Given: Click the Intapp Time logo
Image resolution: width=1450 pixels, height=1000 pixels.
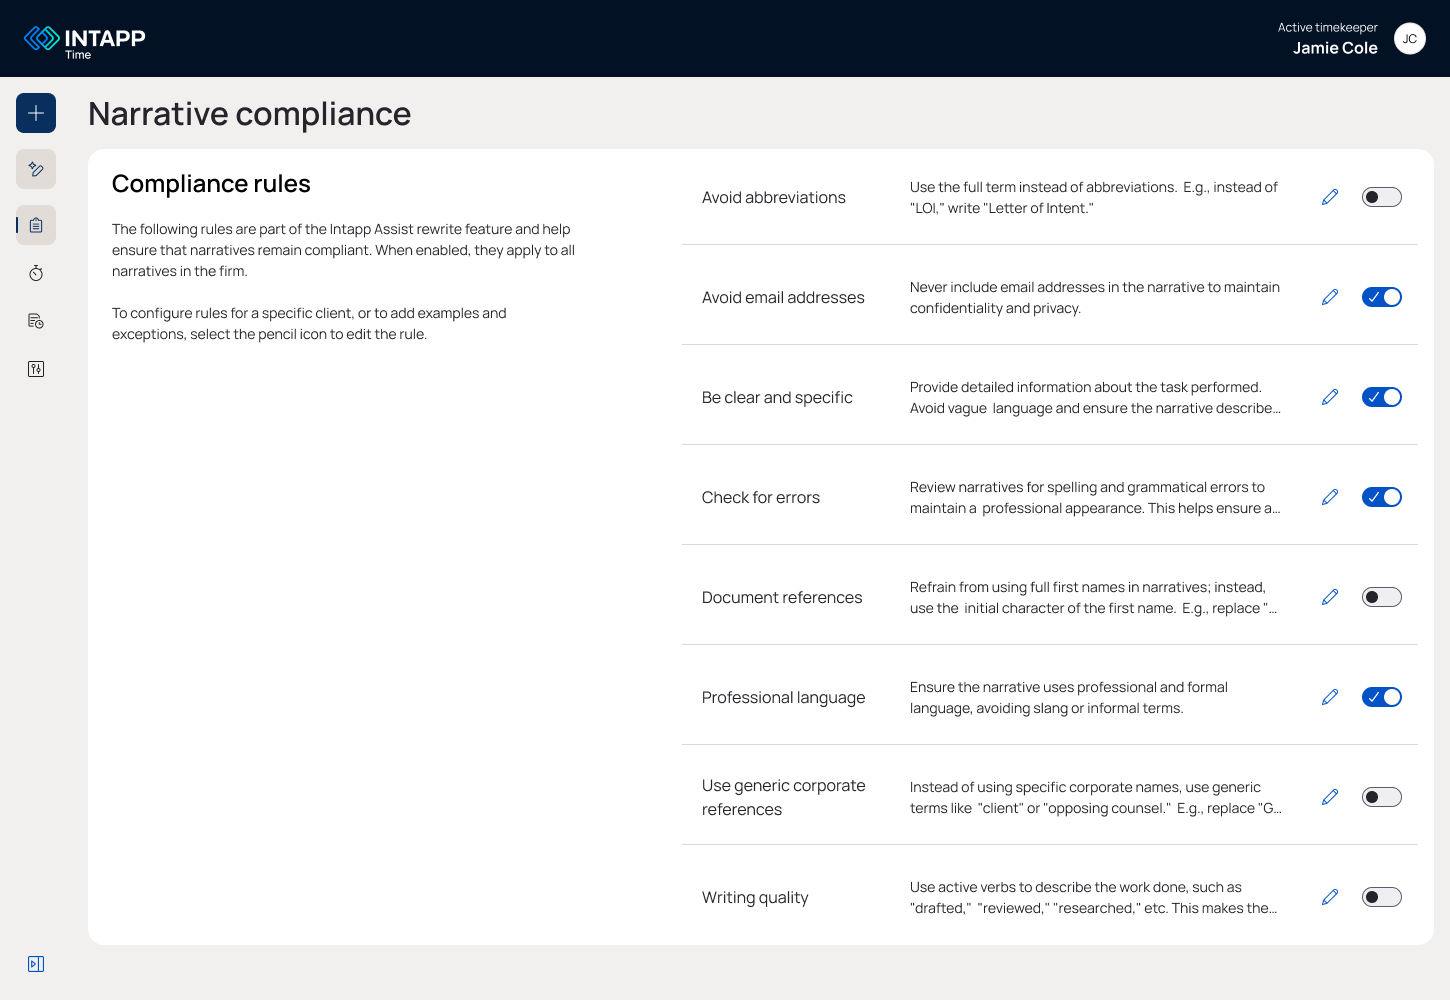Looking at the screenshot, I should (x=85, y=41).
